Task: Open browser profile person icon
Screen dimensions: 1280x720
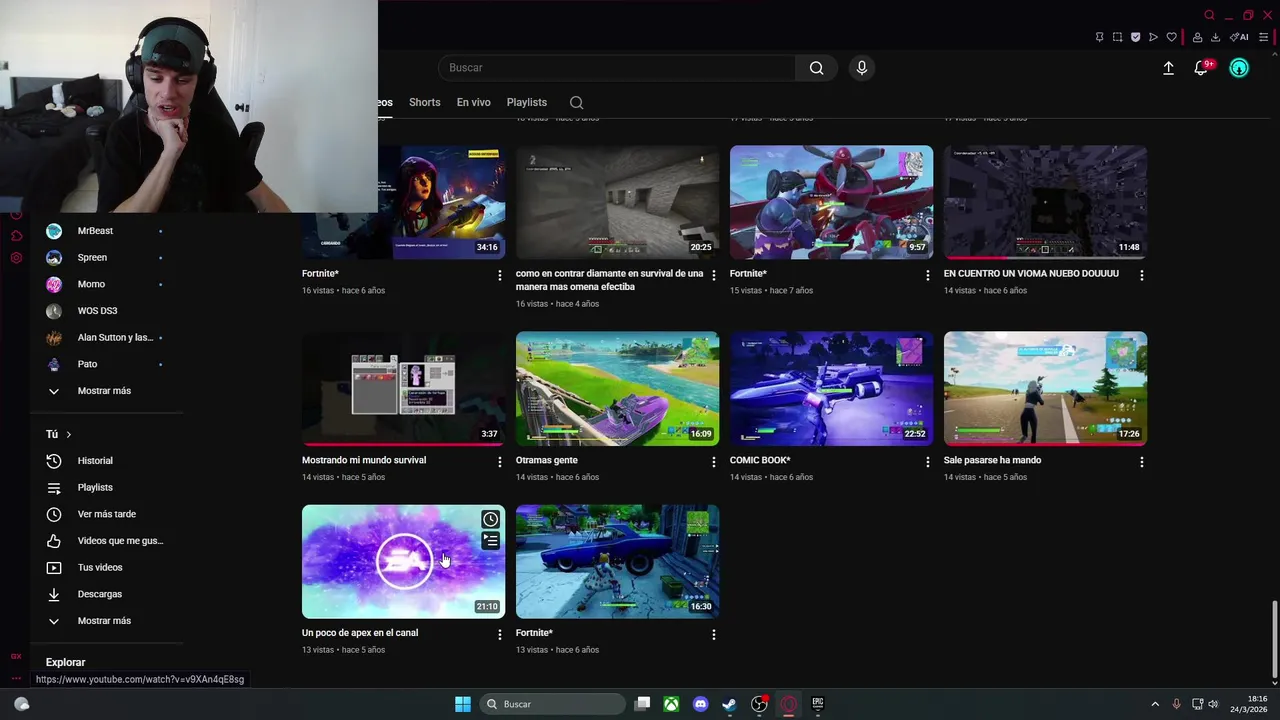Action: 1197,37
